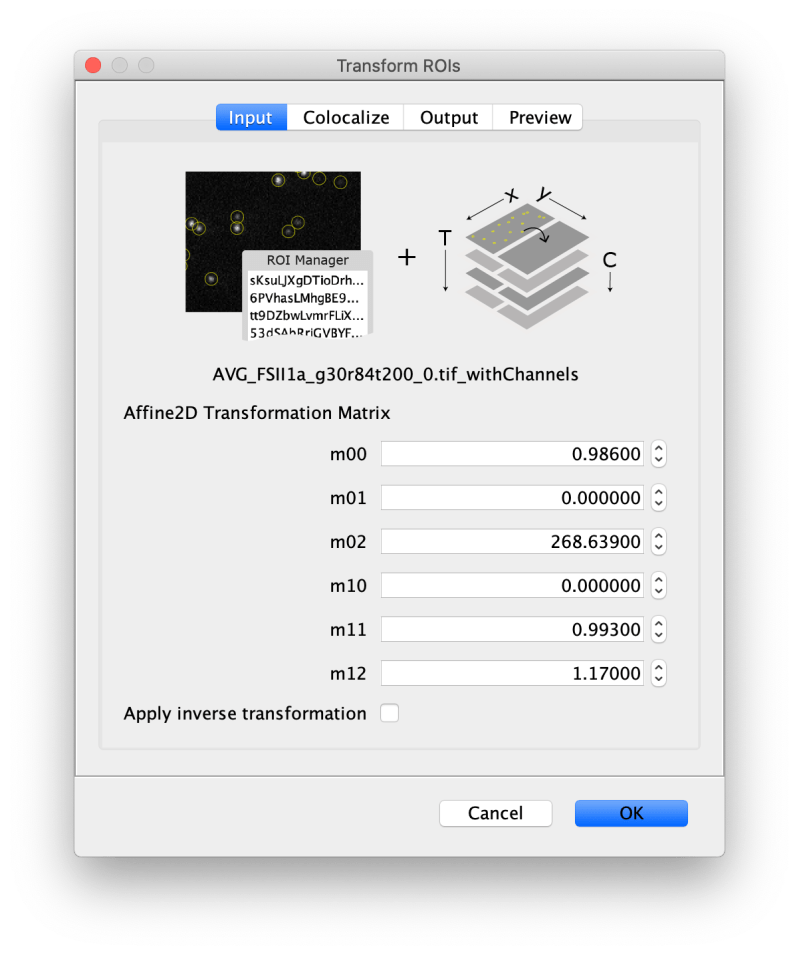Switch to the Output tab
This screenshot has width=799, height=955.
point(448,118)
